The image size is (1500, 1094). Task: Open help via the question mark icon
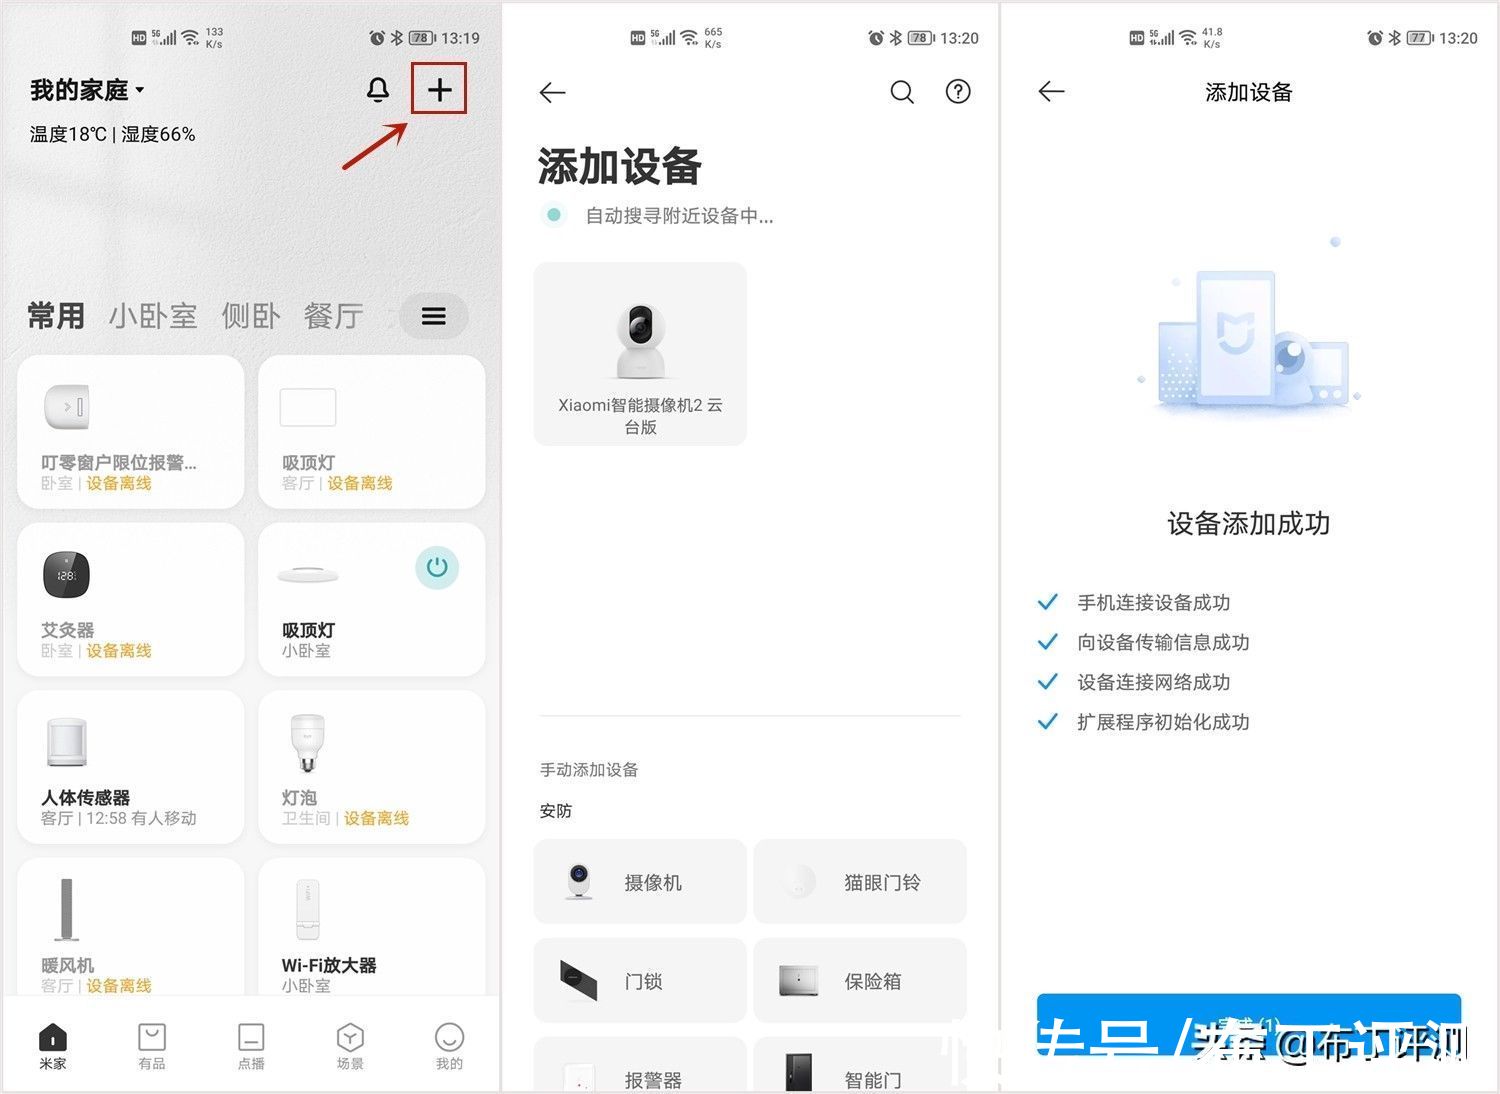958,92
